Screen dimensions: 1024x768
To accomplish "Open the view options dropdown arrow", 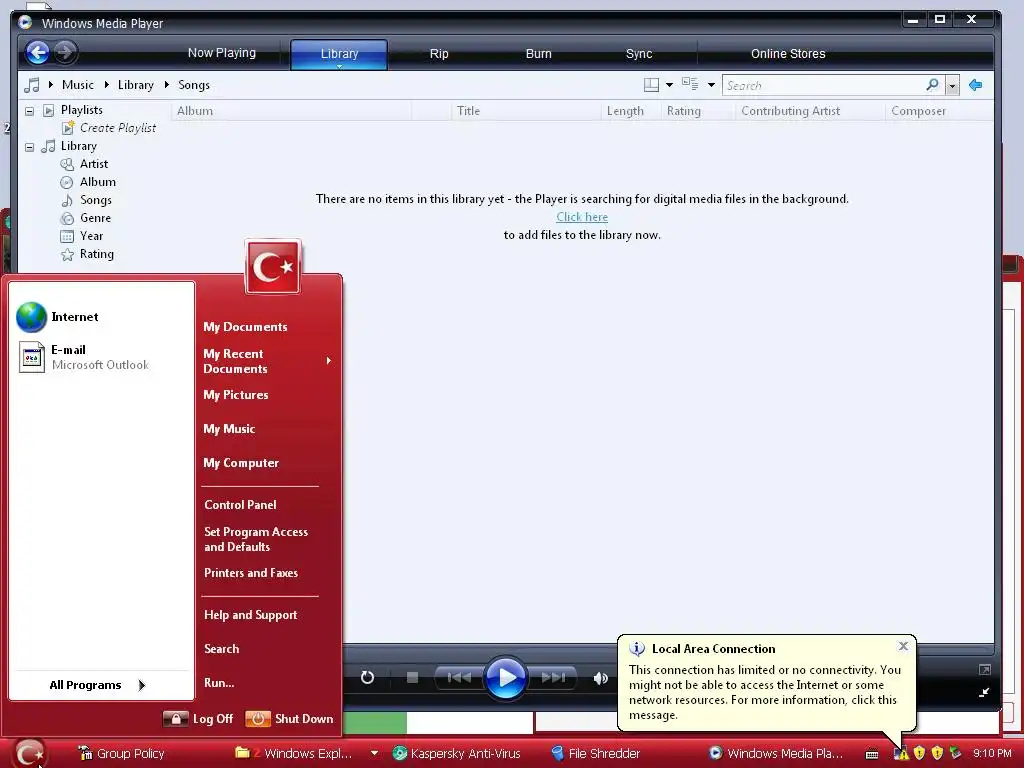I will tap(711, 85).
